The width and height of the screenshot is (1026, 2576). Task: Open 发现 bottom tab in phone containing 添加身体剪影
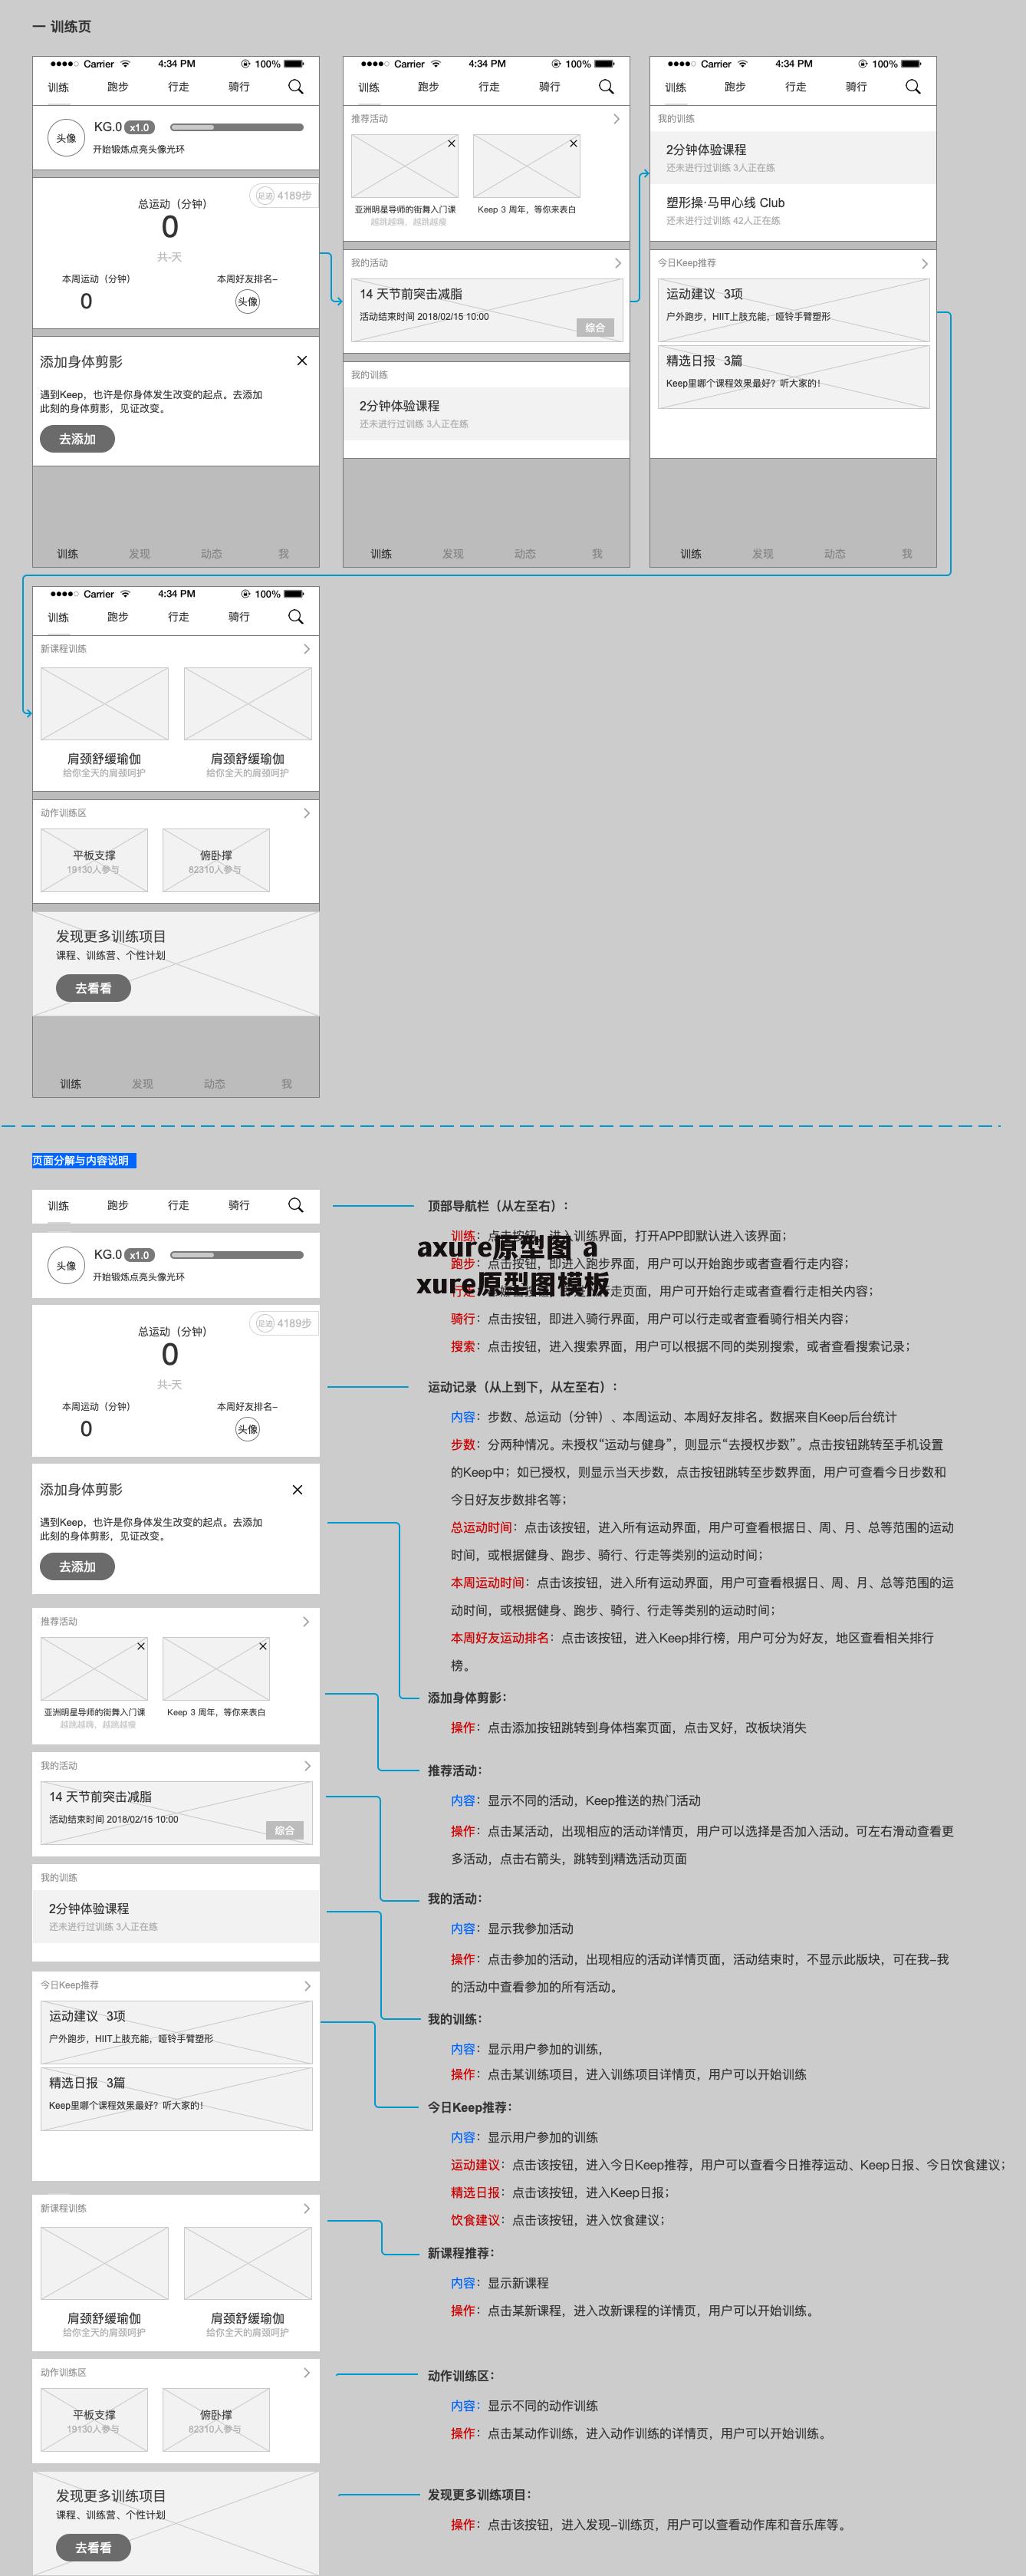(x=139, y=553)
